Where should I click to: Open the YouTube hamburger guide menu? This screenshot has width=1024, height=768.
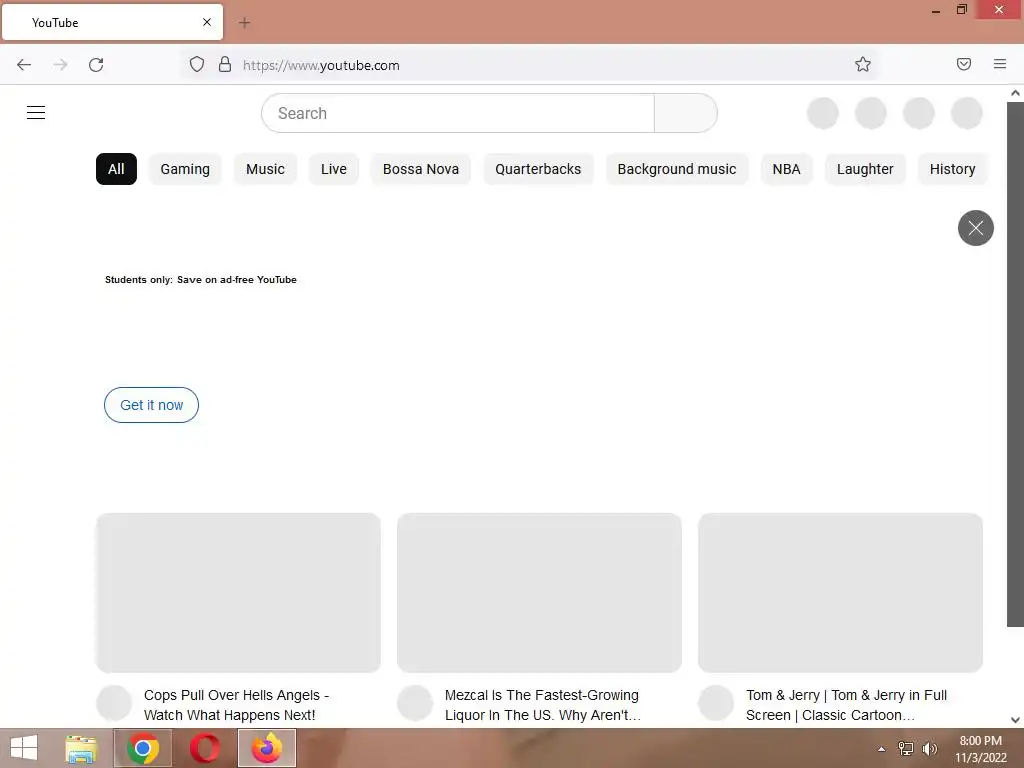click(36, 112)
